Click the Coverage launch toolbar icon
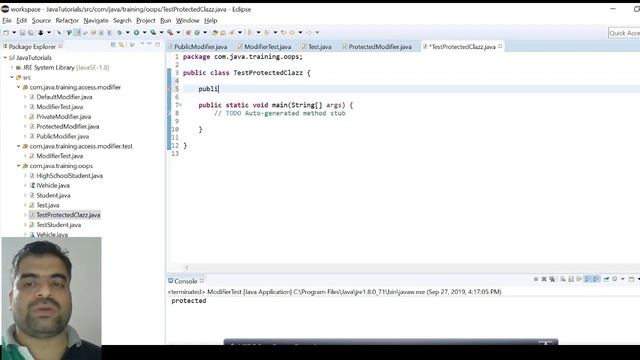640x360 pixels. click(153, 33)
